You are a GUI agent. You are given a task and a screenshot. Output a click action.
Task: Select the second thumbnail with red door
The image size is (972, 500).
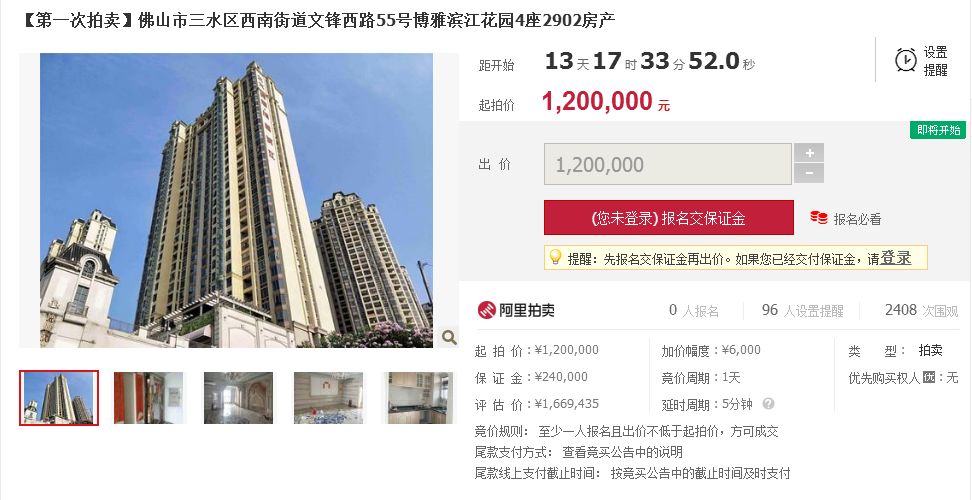coord(149,398)
